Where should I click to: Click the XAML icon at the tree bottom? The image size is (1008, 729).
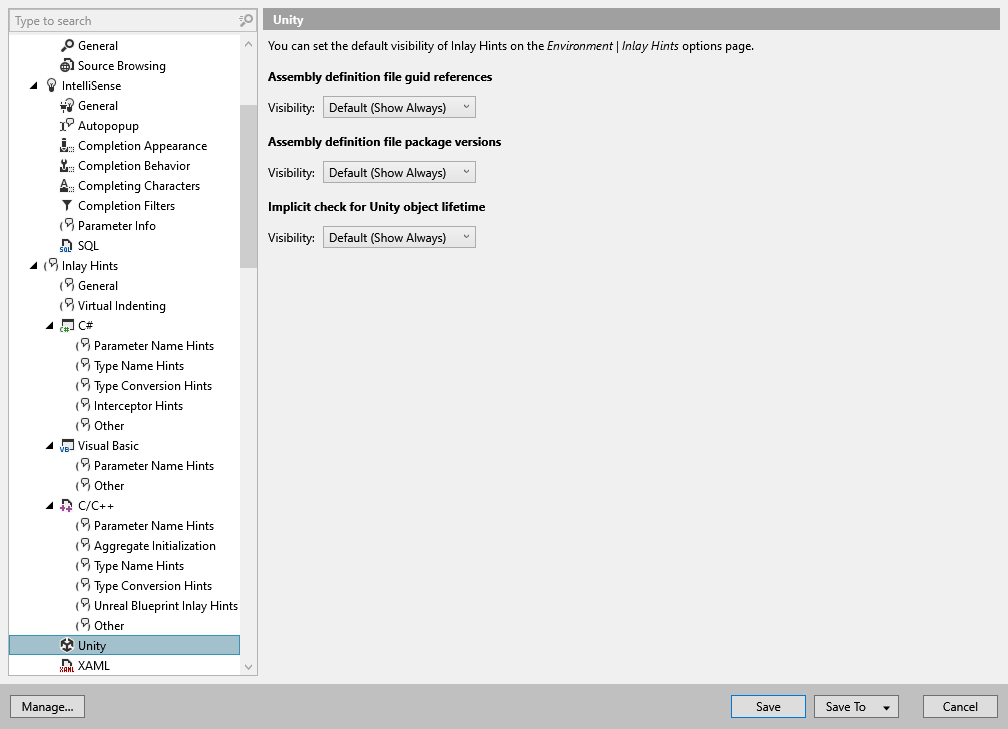click(66, 665)
